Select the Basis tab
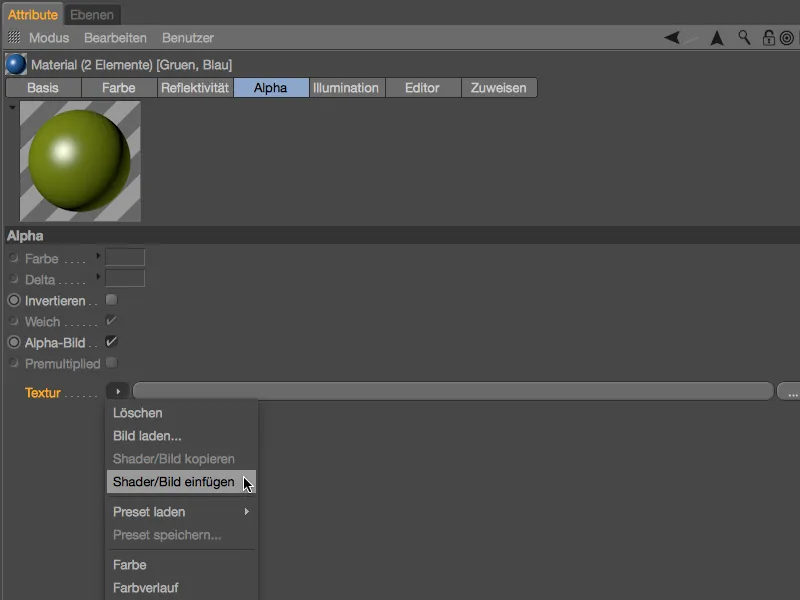The height and width of the screenshot is (600, 800). coord(43,88)
